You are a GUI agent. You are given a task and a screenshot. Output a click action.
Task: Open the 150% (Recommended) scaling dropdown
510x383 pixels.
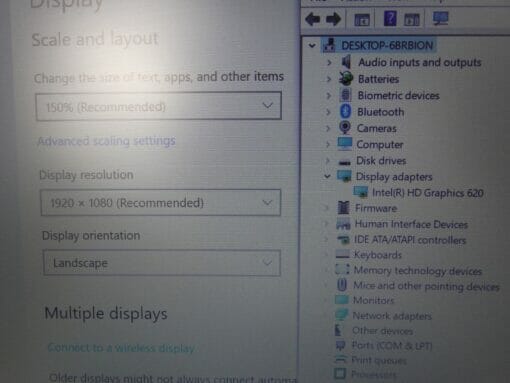(159, 106)
